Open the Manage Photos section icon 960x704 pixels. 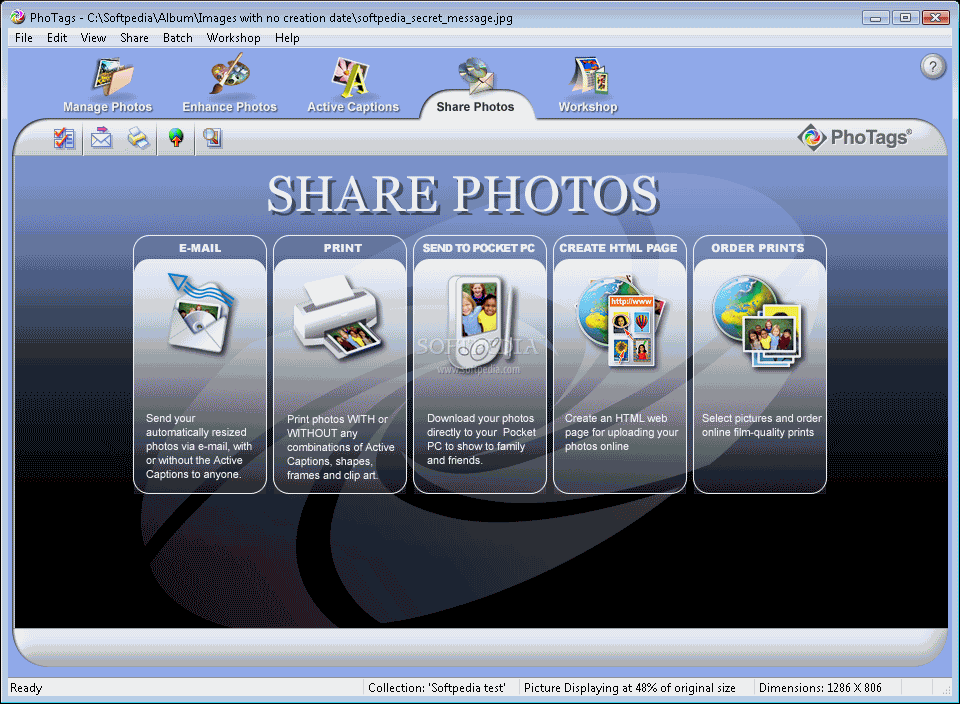[113, 76]
